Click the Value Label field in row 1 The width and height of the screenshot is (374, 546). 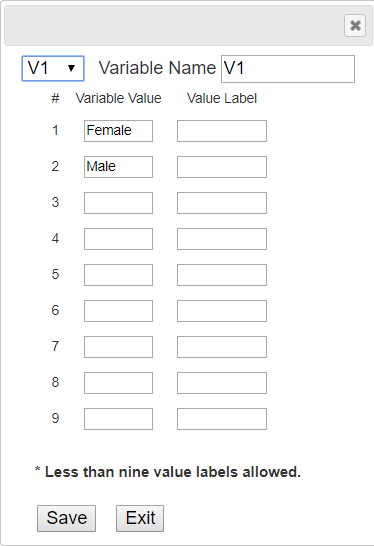pyautogui.click(x=222, y=131)
